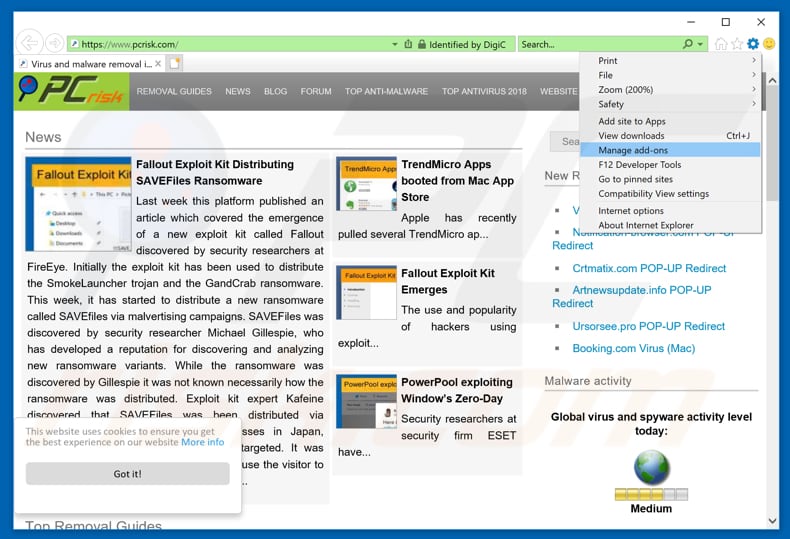Click the PCrisk logo
The height and width of the screenshot is (539, 790).
tap(71, 91)
